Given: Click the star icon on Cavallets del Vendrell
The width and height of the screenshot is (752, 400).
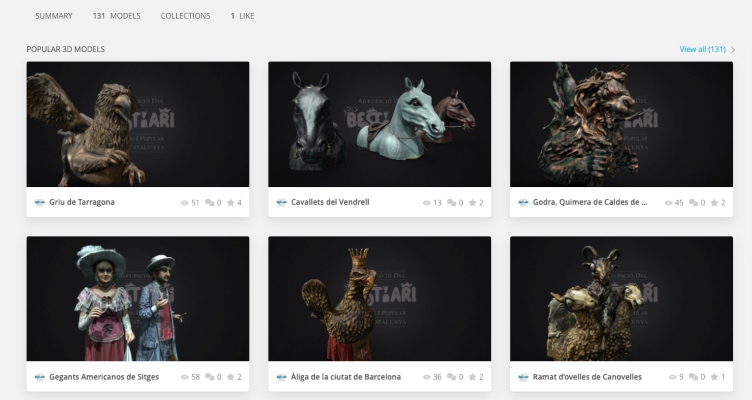Looking at the screenshot, I should coord(471,202).
